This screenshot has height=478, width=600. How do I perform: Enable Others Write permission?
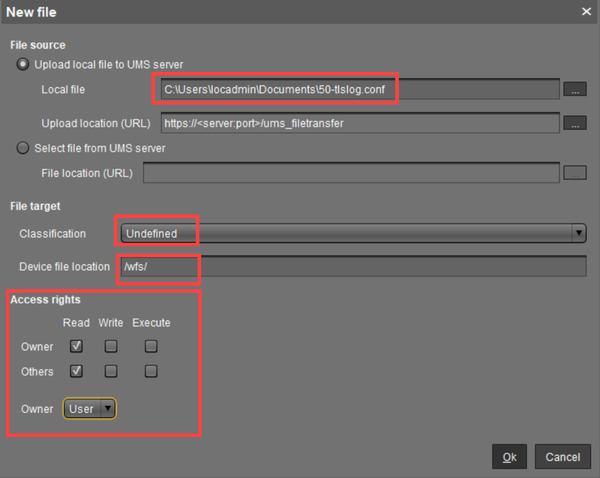(x=111, y=371)
